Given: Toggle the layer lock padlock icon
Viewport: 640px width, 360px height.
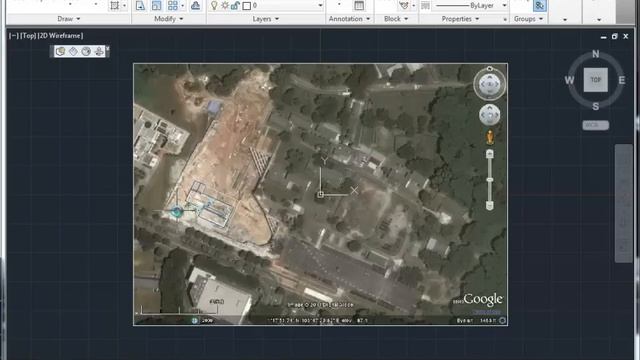Looking at the screenshot, I should point(236,6).
